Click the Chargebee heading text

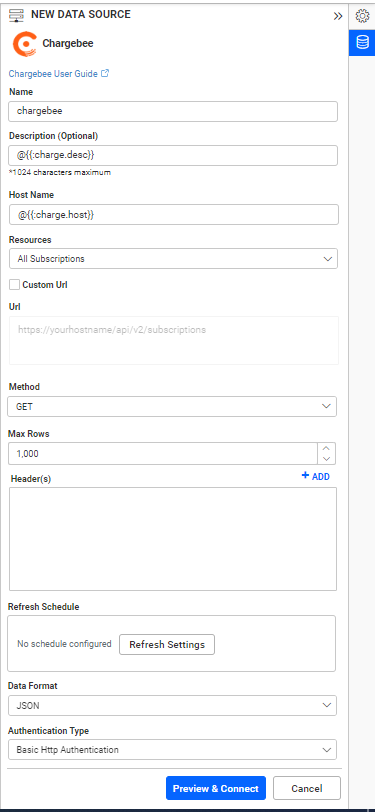[68, 44]
